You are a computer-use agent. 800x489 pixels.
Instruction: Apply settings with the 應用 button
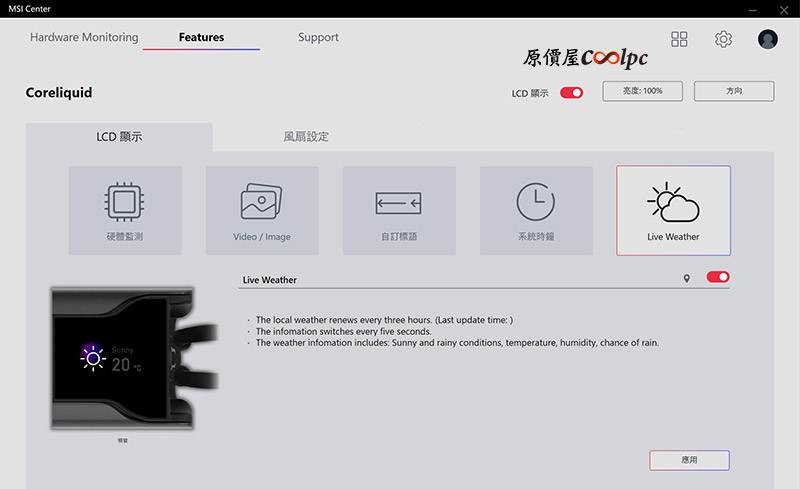point(689,460)
